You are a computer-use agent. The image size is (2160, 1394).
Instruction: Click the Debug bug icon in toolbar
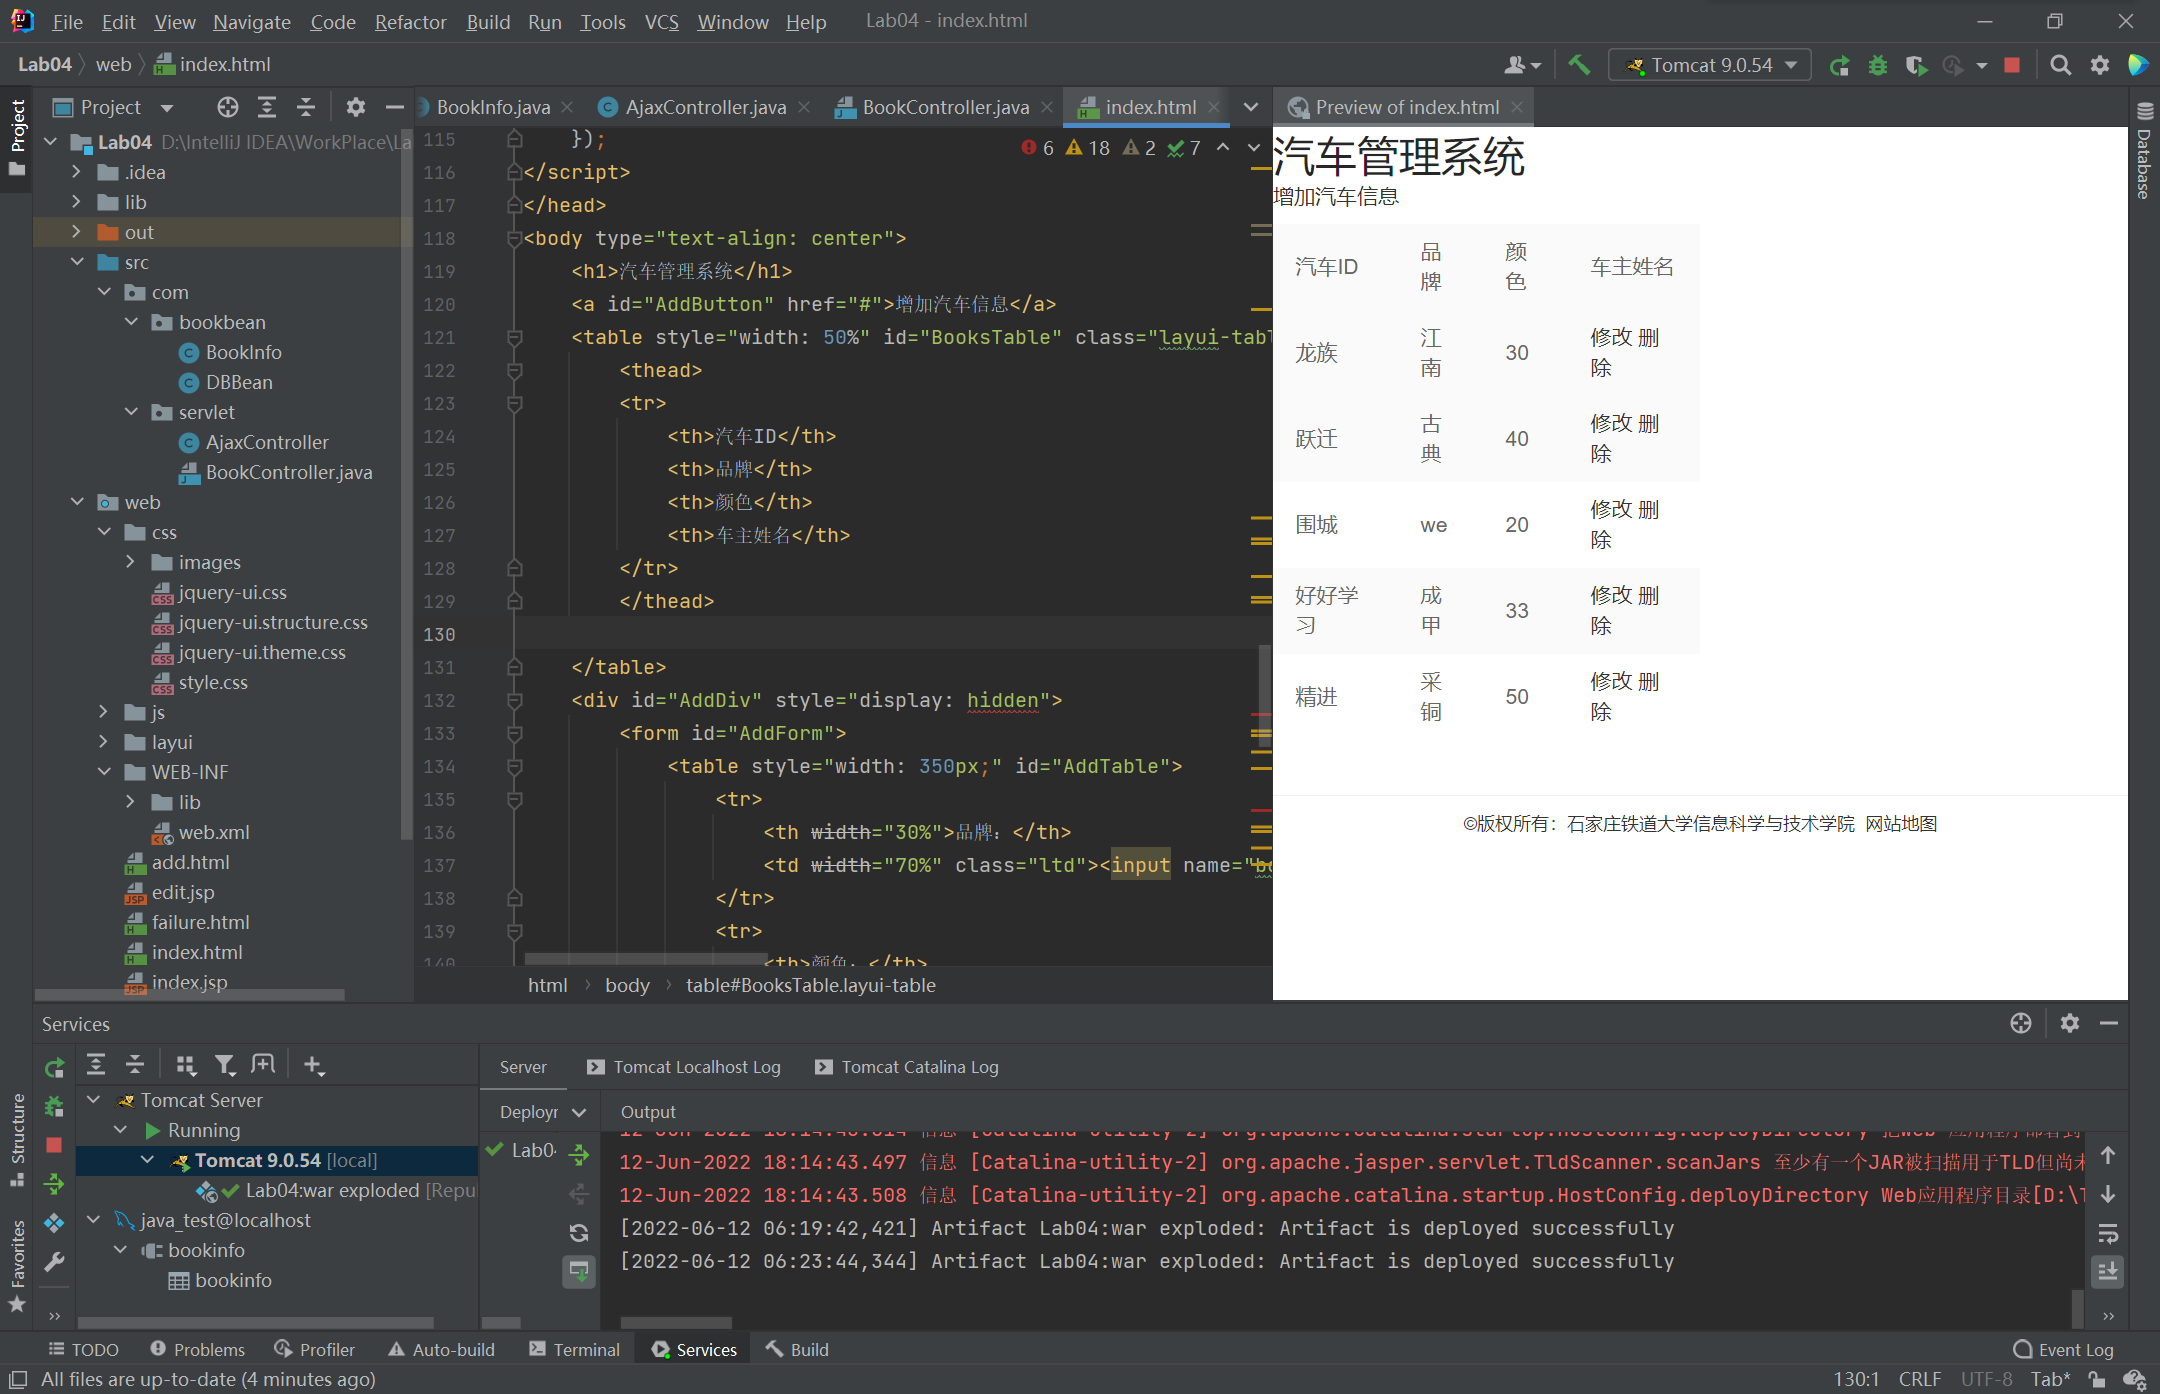click(1878, 65)
